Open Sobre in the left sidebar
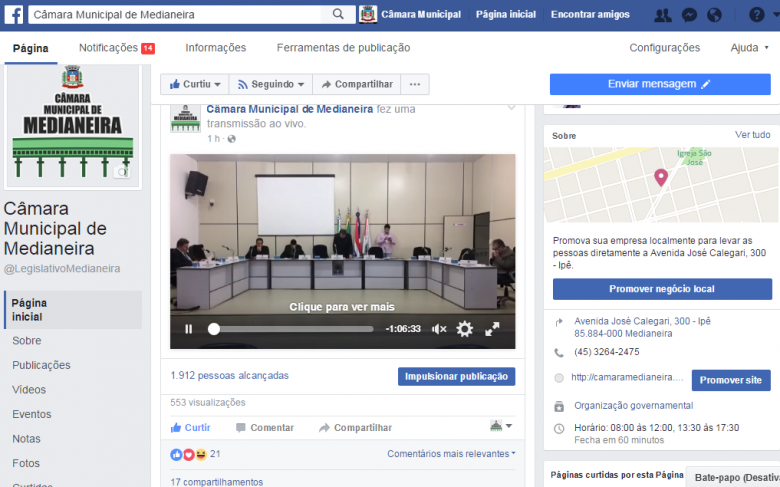This screenshot has width=780, height=487. [x=27, y=341]
